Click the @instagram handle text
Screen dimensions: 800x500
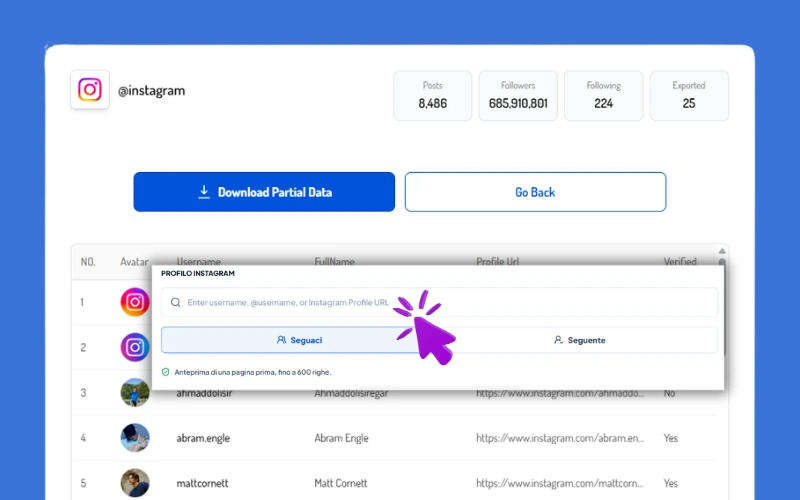click(x=152, y=91)
